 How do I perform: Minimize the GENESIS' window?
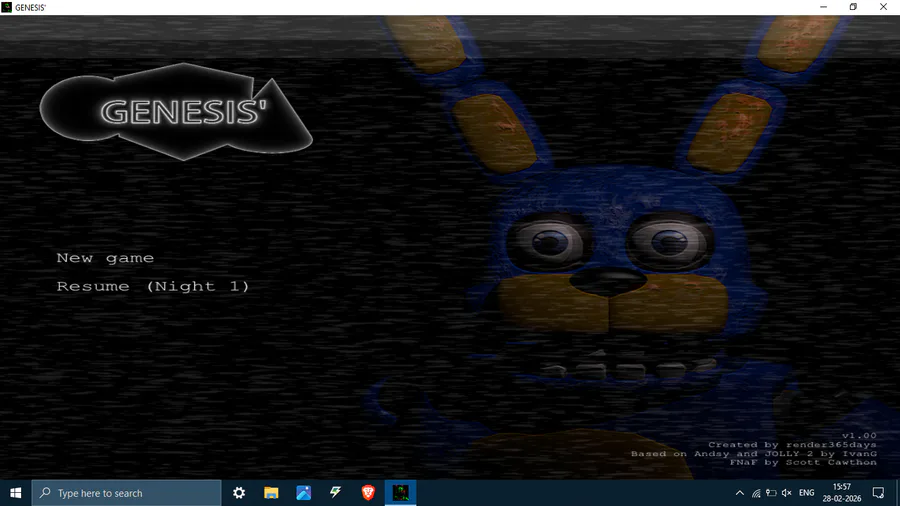click(x=824, y=7)
